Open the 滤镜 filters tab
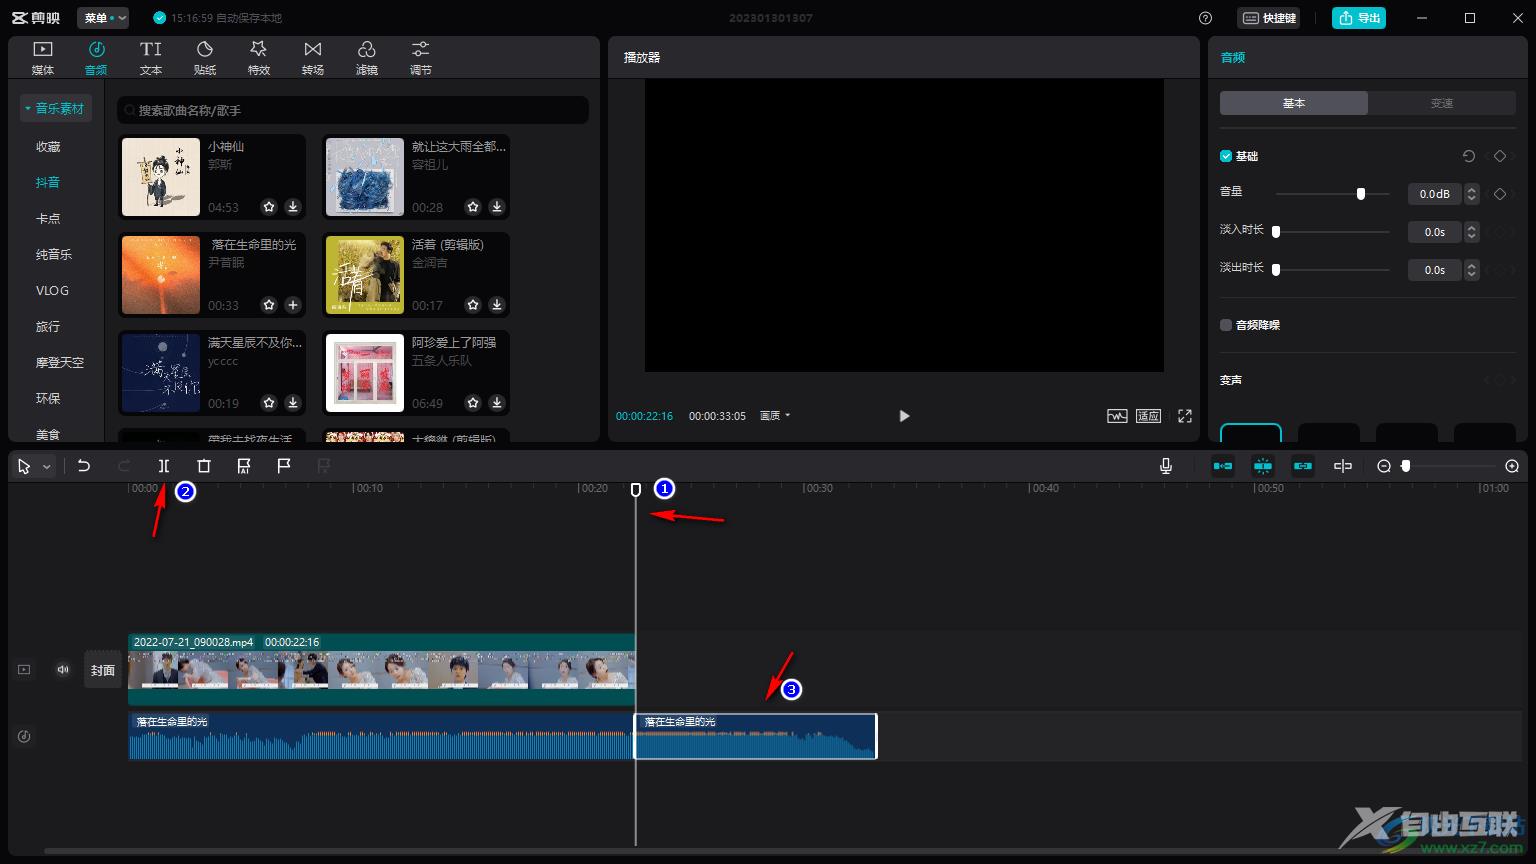The image size is (1536, 864). click(x=367, y=58)
